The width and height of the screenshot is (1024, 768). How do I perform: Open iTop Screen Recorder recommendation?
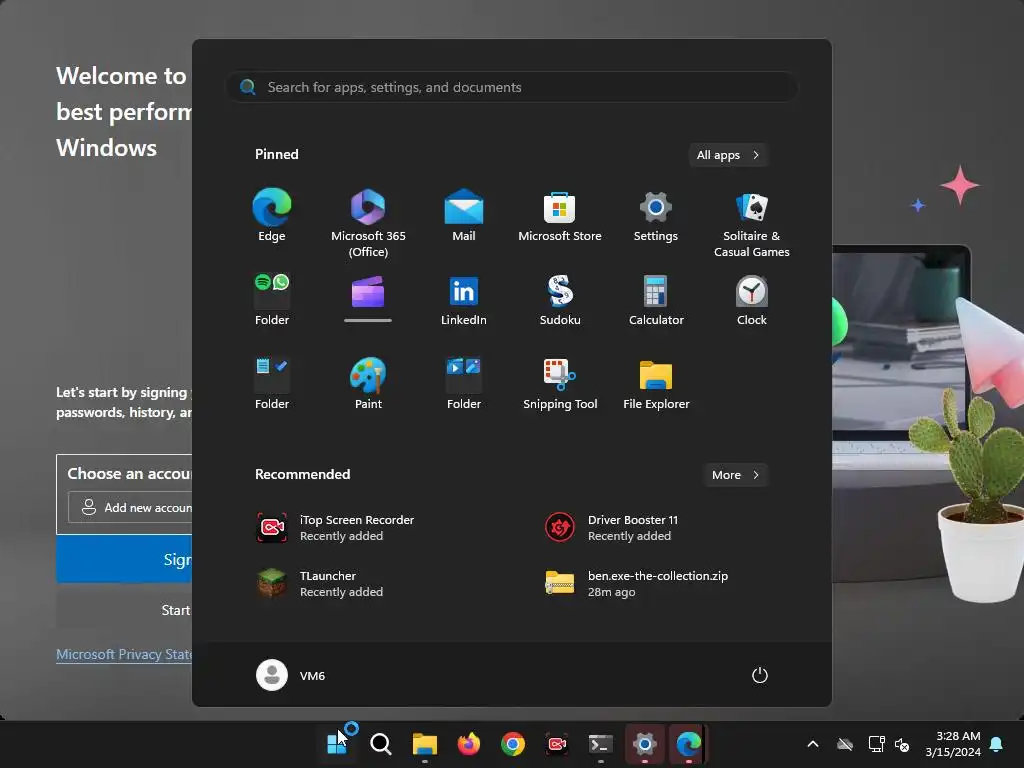[335, 528]
